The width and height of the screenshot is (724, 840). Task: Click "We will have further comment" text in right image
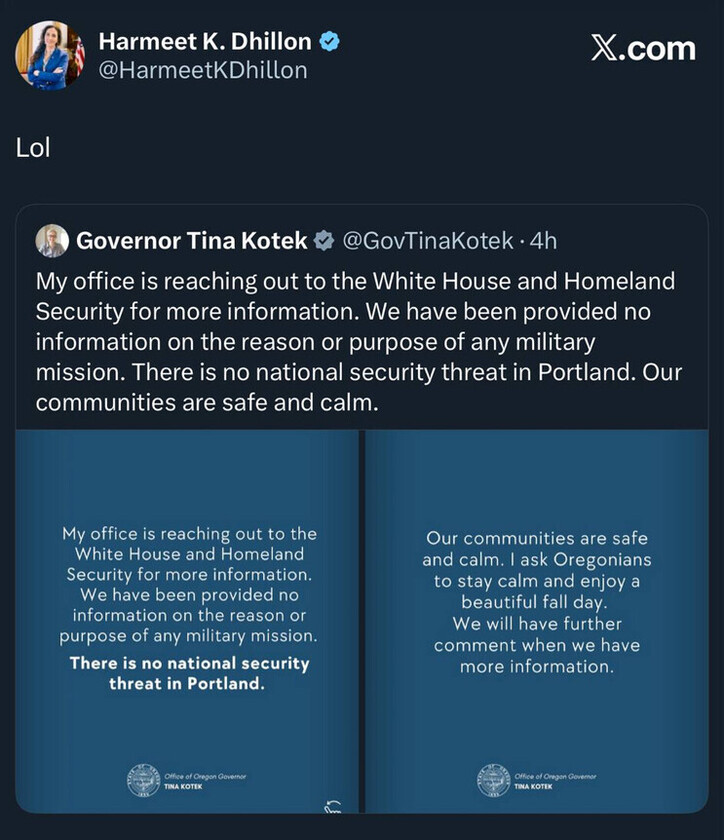click(x=536, y=634)
